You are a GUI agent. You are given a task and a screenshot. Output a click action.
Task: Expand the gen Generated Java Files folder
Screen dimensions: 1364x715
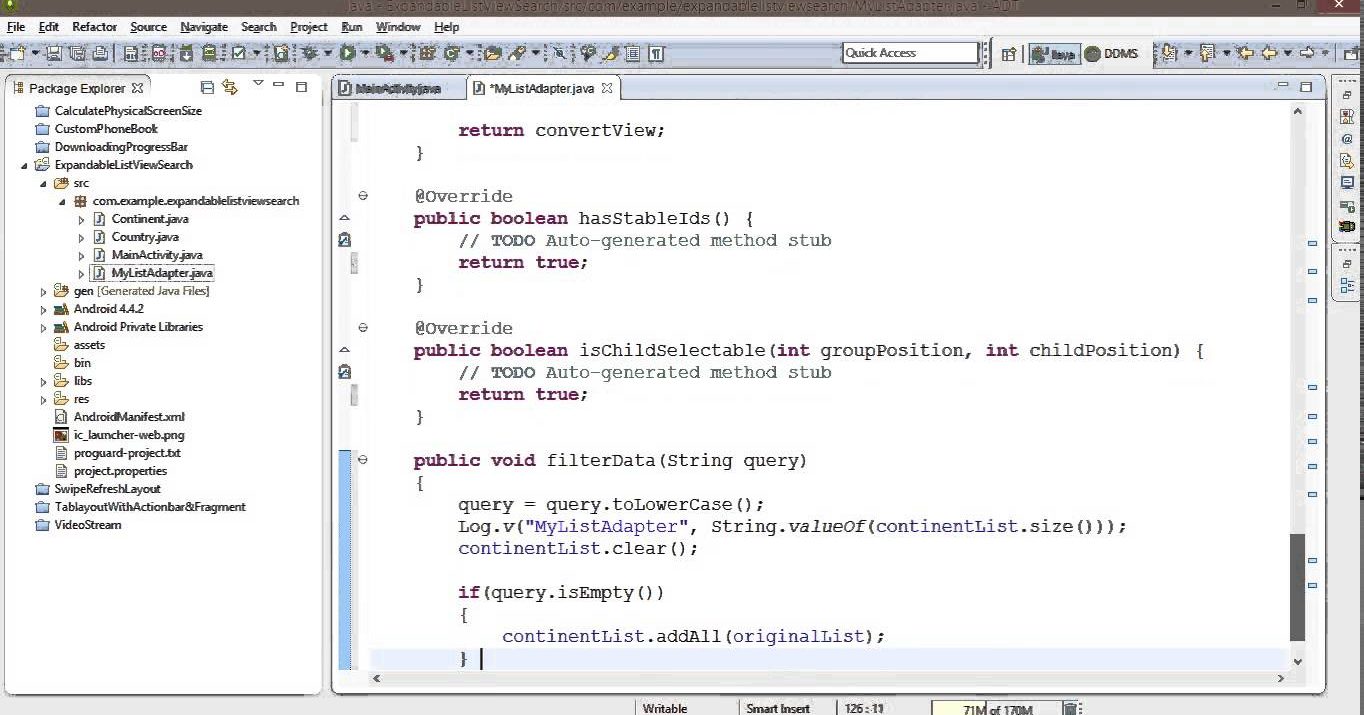43,292
